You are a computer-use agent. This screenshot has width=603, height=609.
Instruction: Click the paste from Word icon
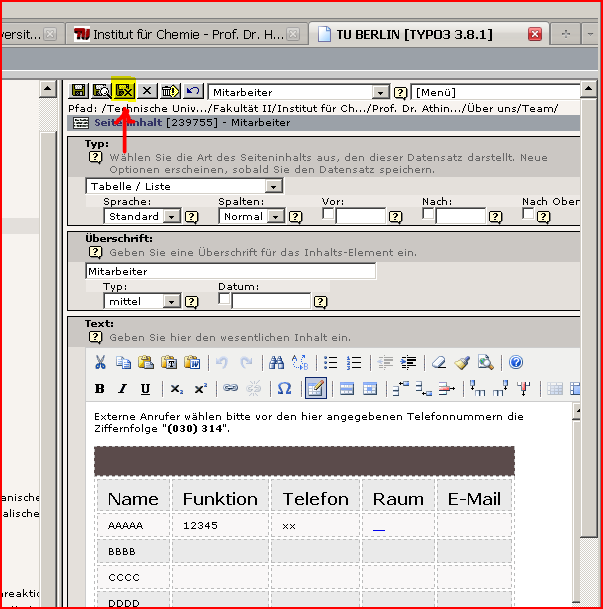[x=192, y=362]
